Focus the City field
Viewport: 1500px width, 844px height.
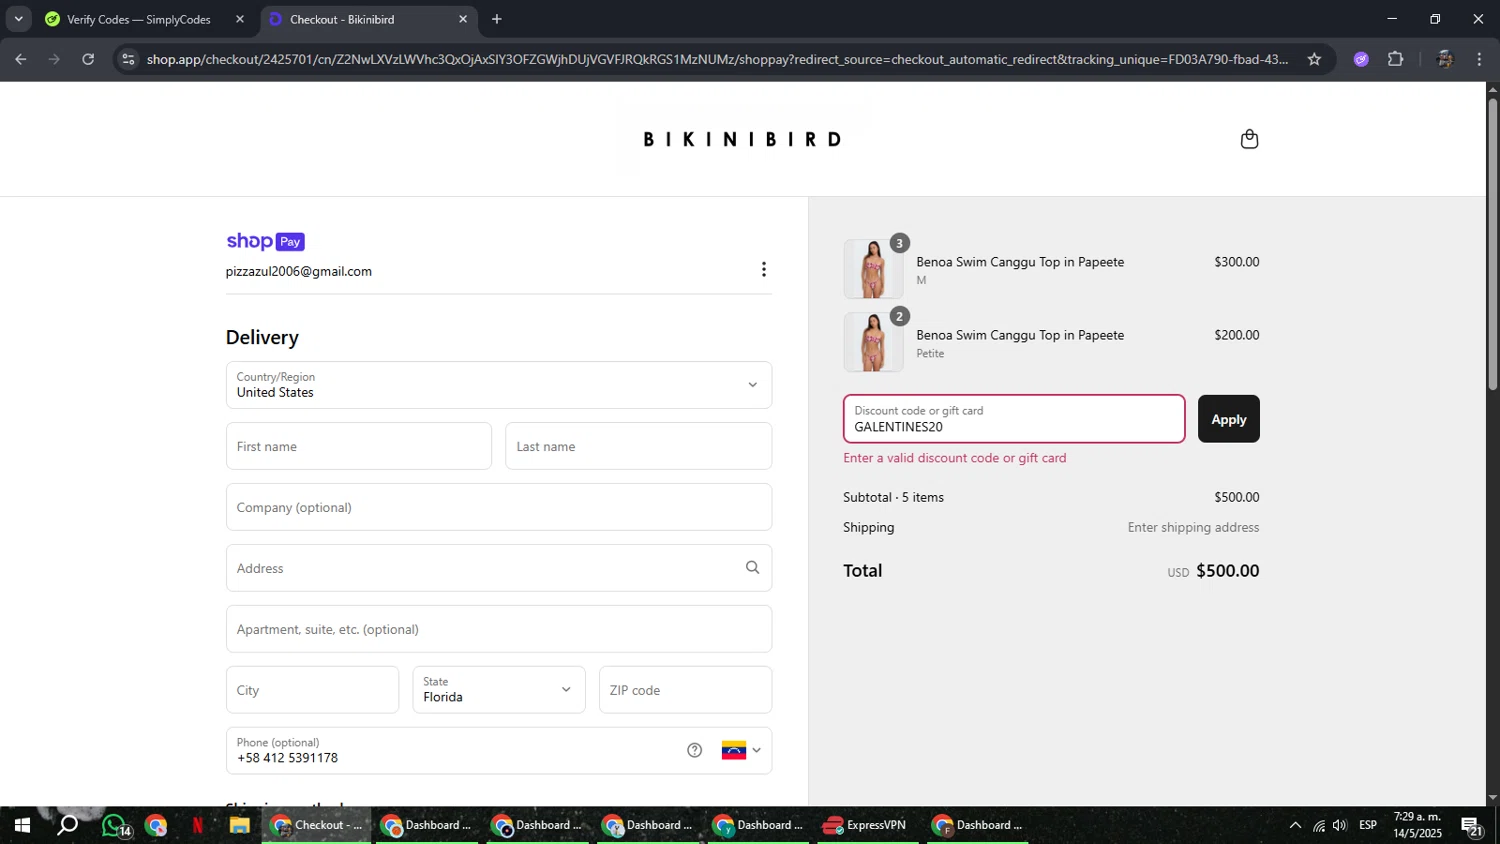pos(312,690)
